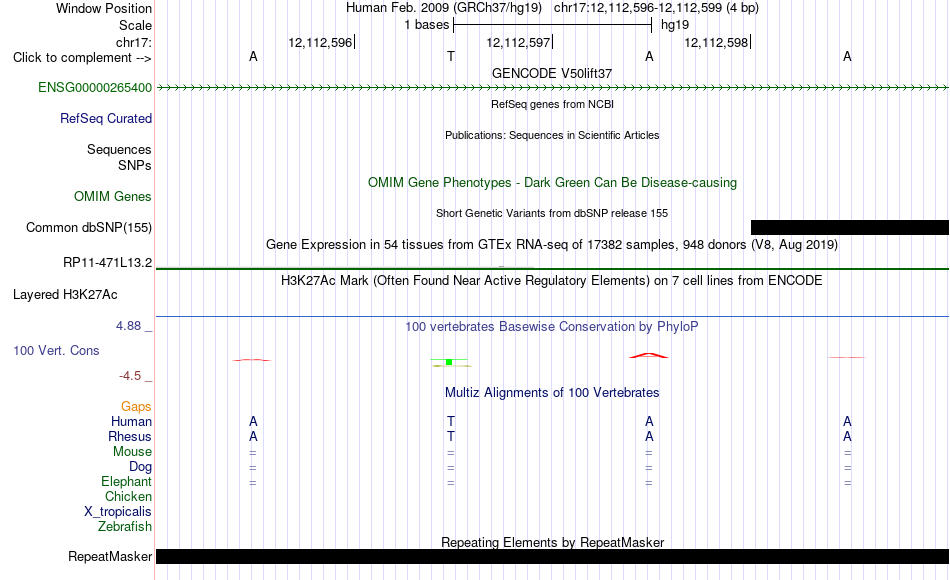Click 'Repeating Elements by RepeatMasker' title

click(x=552, y=542)
